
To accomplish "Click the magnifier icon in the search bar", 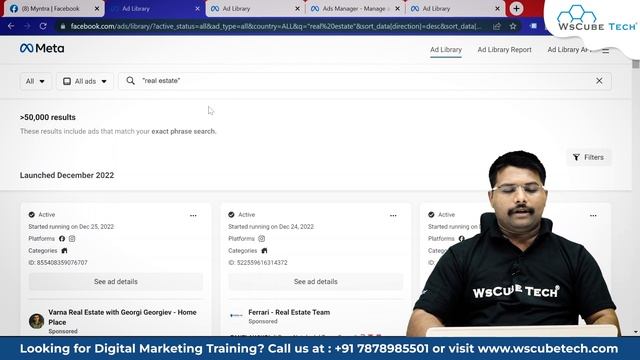I will coord(130,81).
